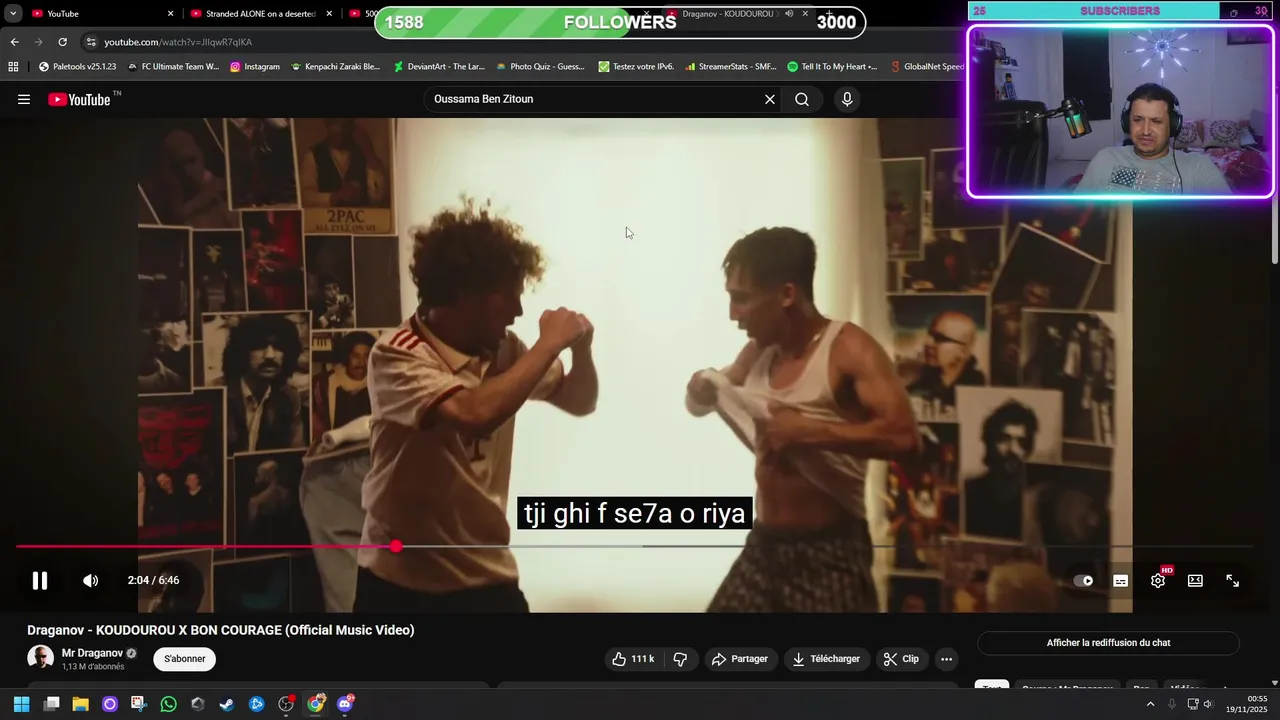The height and width of the screenshot is (720, 1280).
Task: Open the tab search dropdown arrow
Action: tap(13, 14)
